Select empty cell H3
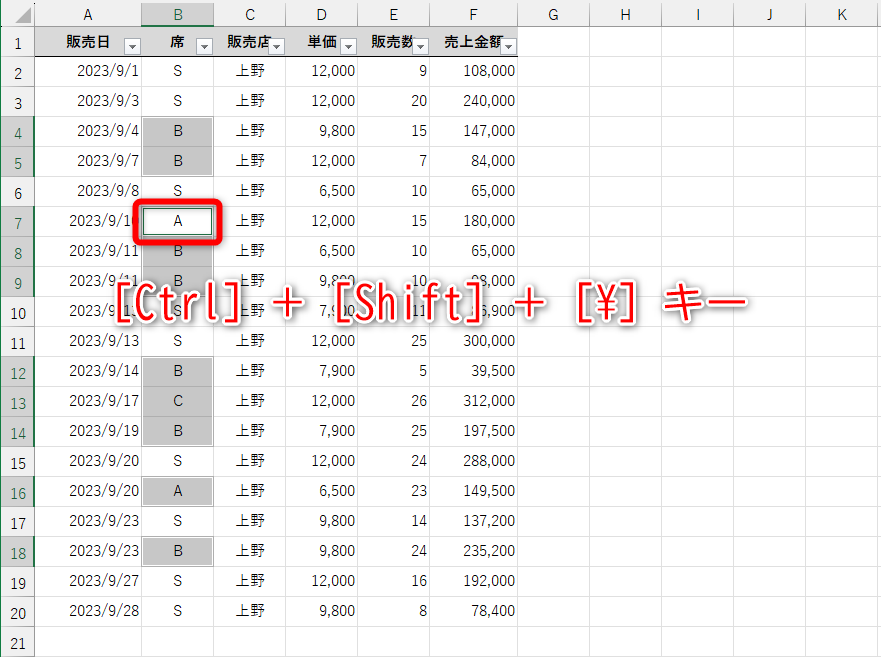The image size is (881, 657). click(x=625, y=100)
